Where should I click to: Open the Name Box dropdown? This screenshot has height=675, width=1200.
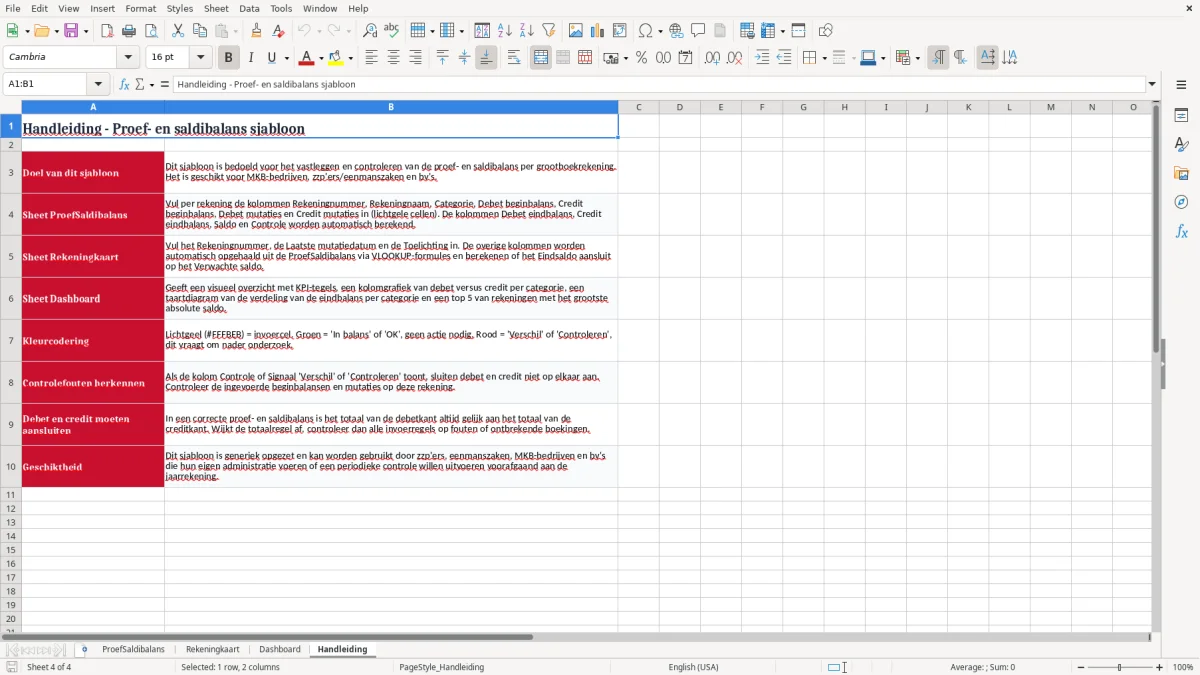pyautogui.click(x=98, y=85)
